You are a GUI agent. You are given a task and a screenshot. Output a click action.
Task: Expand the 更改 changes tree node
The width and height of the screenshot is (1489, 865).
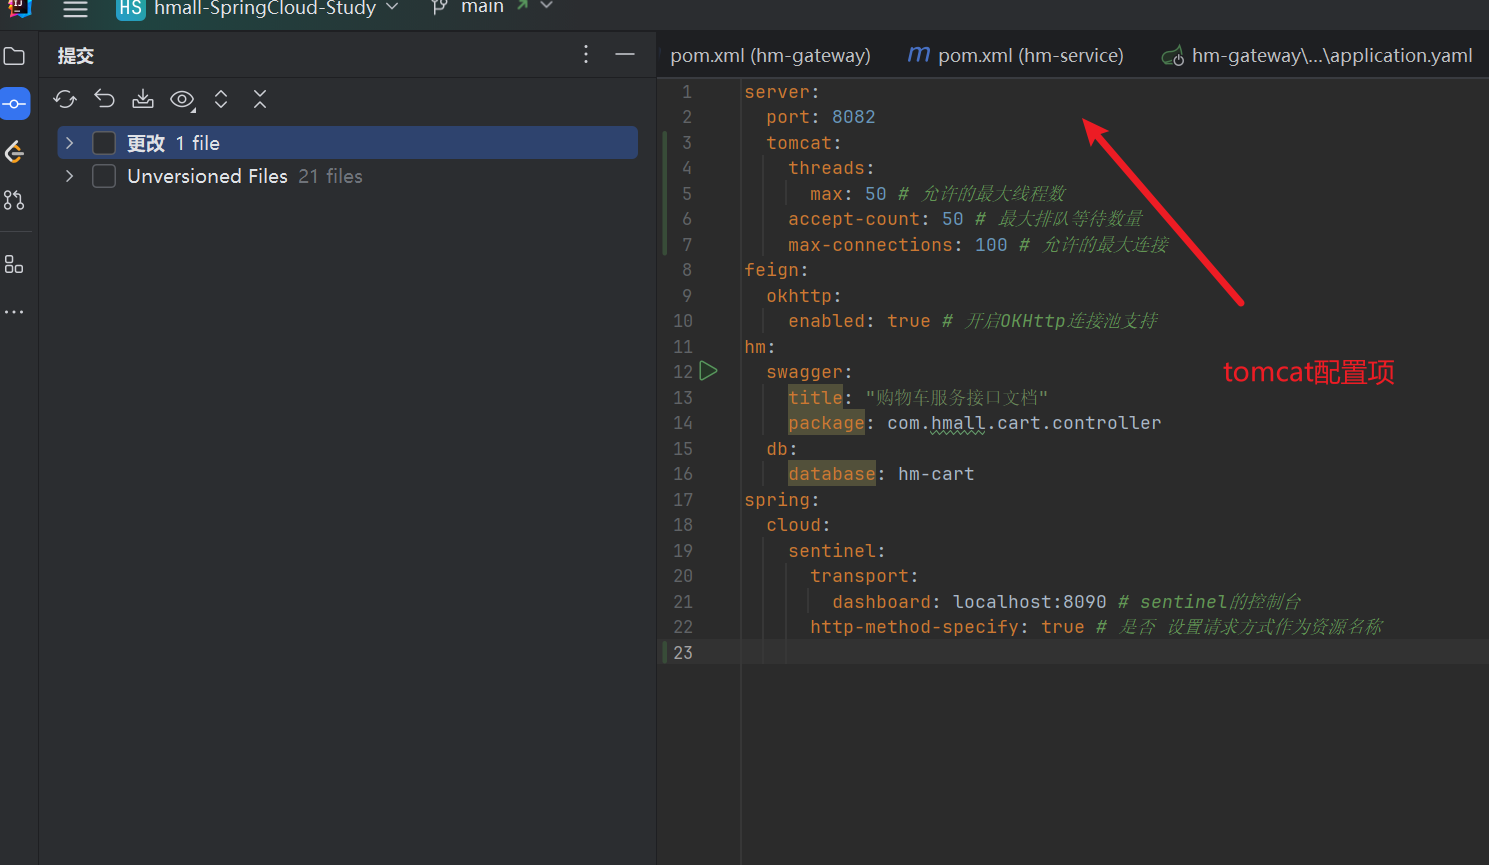tap(69, 143)
